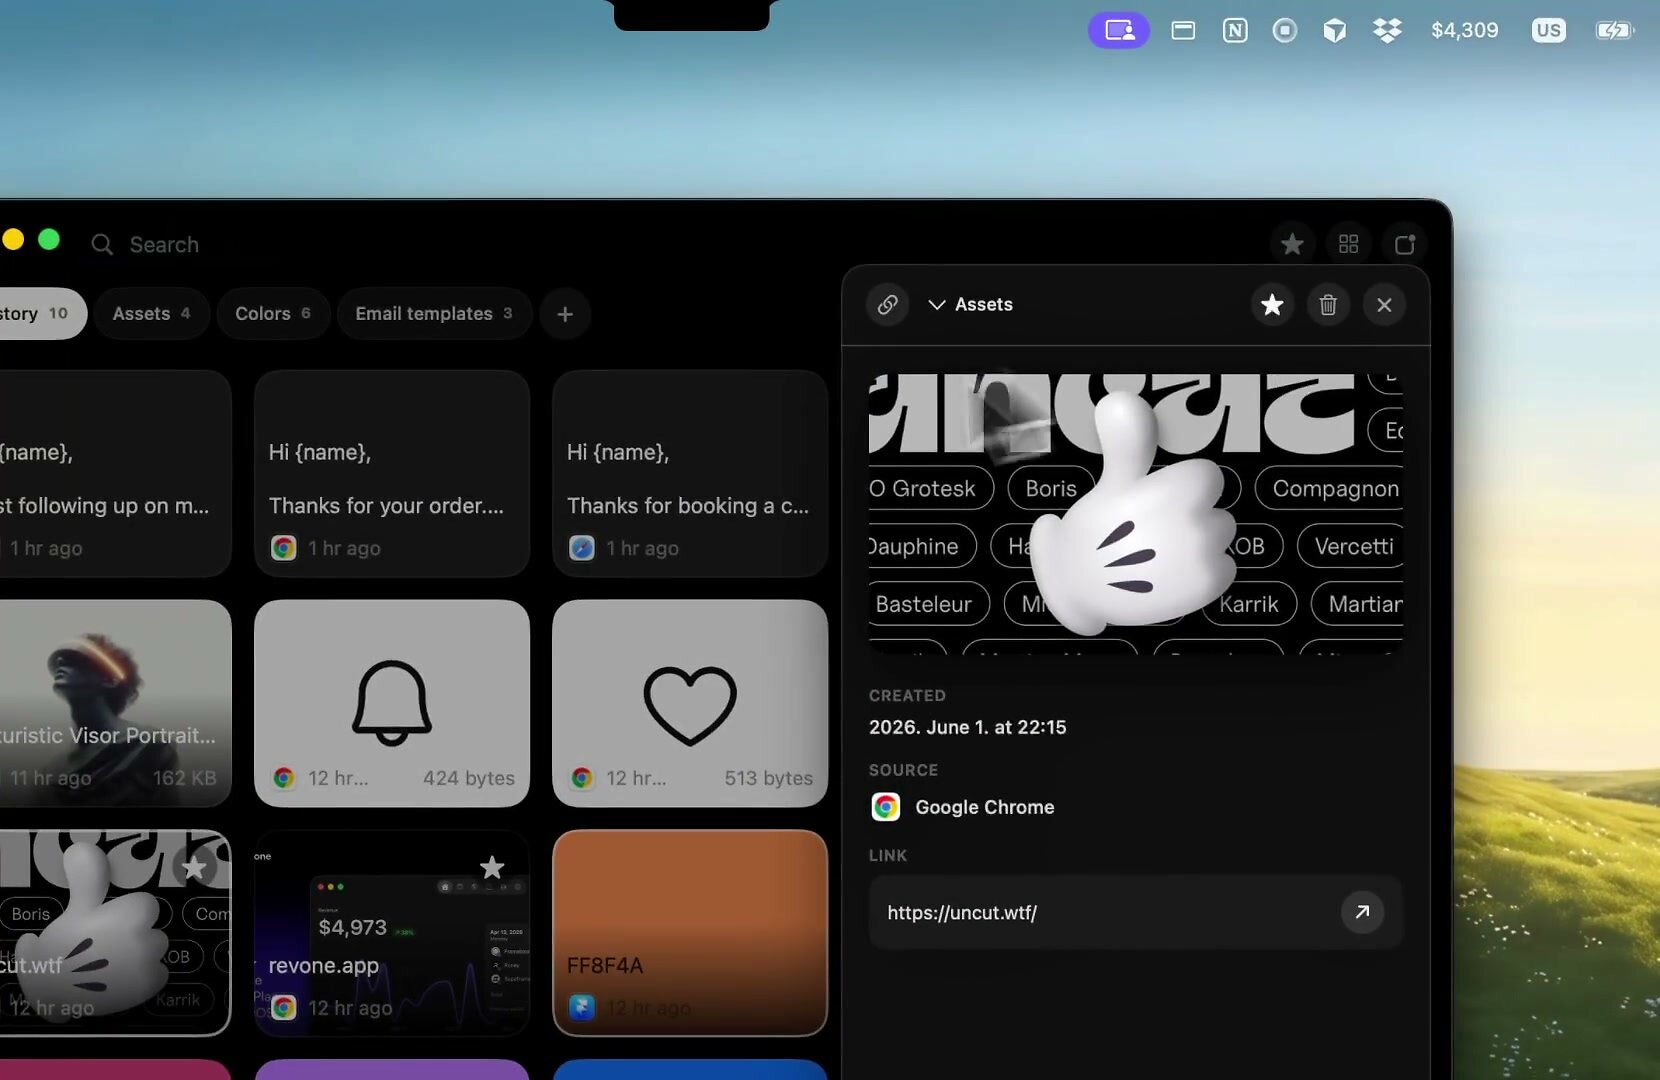Open the Assets tab

pyautogui.click(x=151, y=313)
